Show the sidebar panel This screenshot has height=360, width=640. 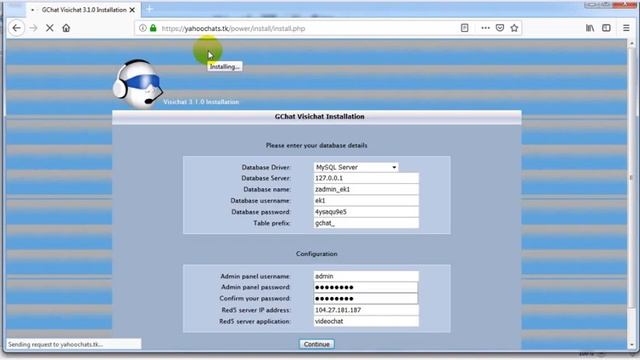pos(606,28)
